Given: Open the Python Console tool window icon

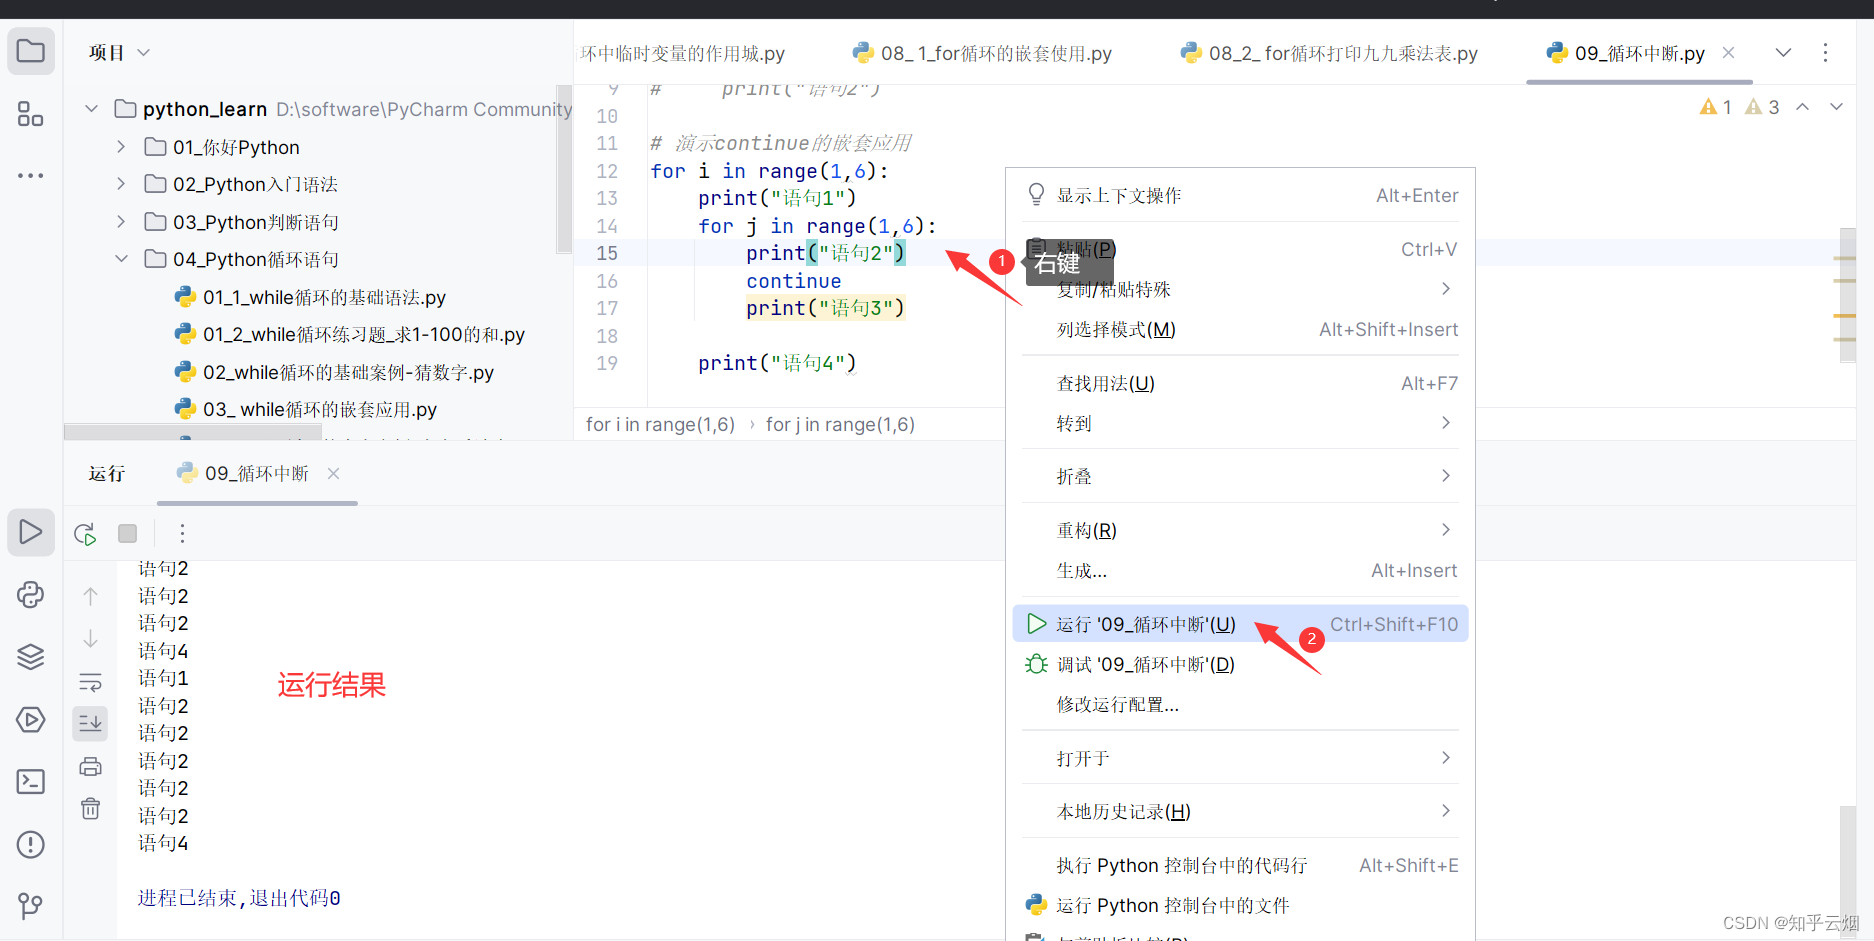Looking at the screenshot, I should pos(31,595).
